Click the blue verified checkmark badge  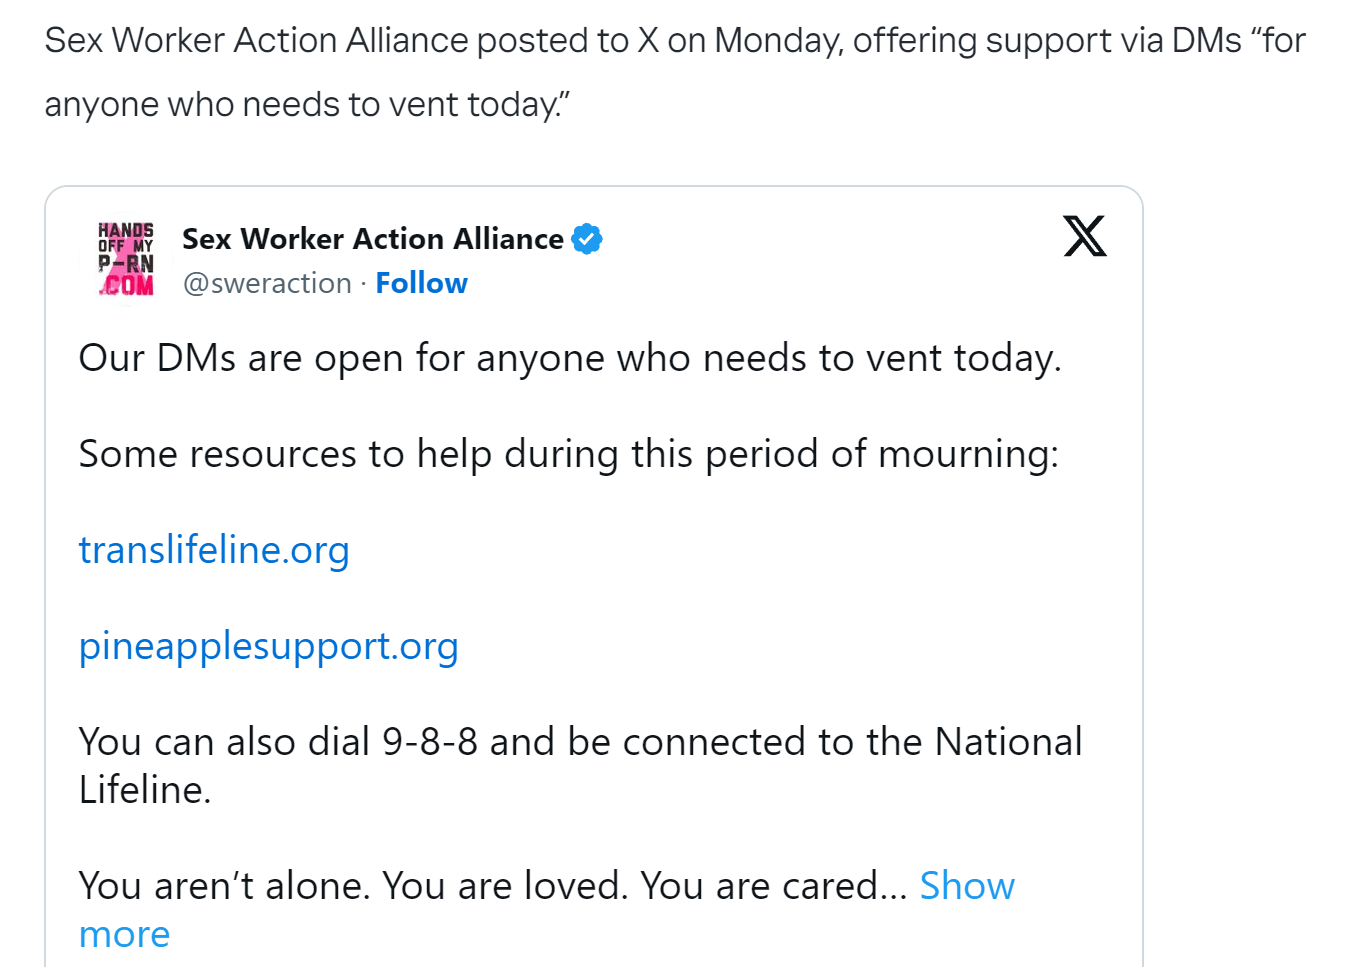[587, 239]
